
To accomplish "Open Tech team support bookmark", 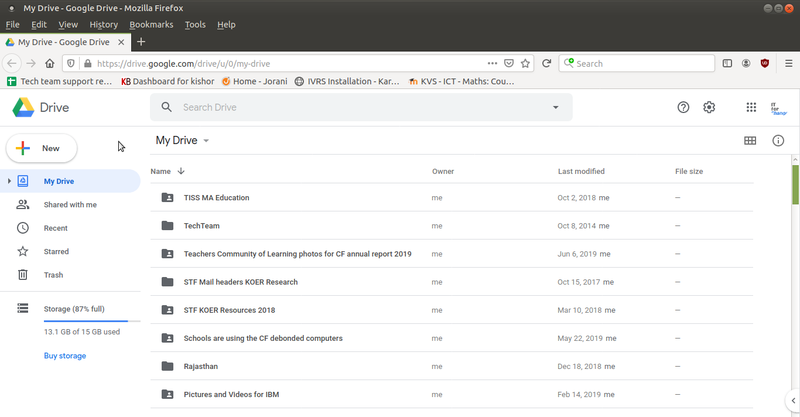I will tap(60, 81).
